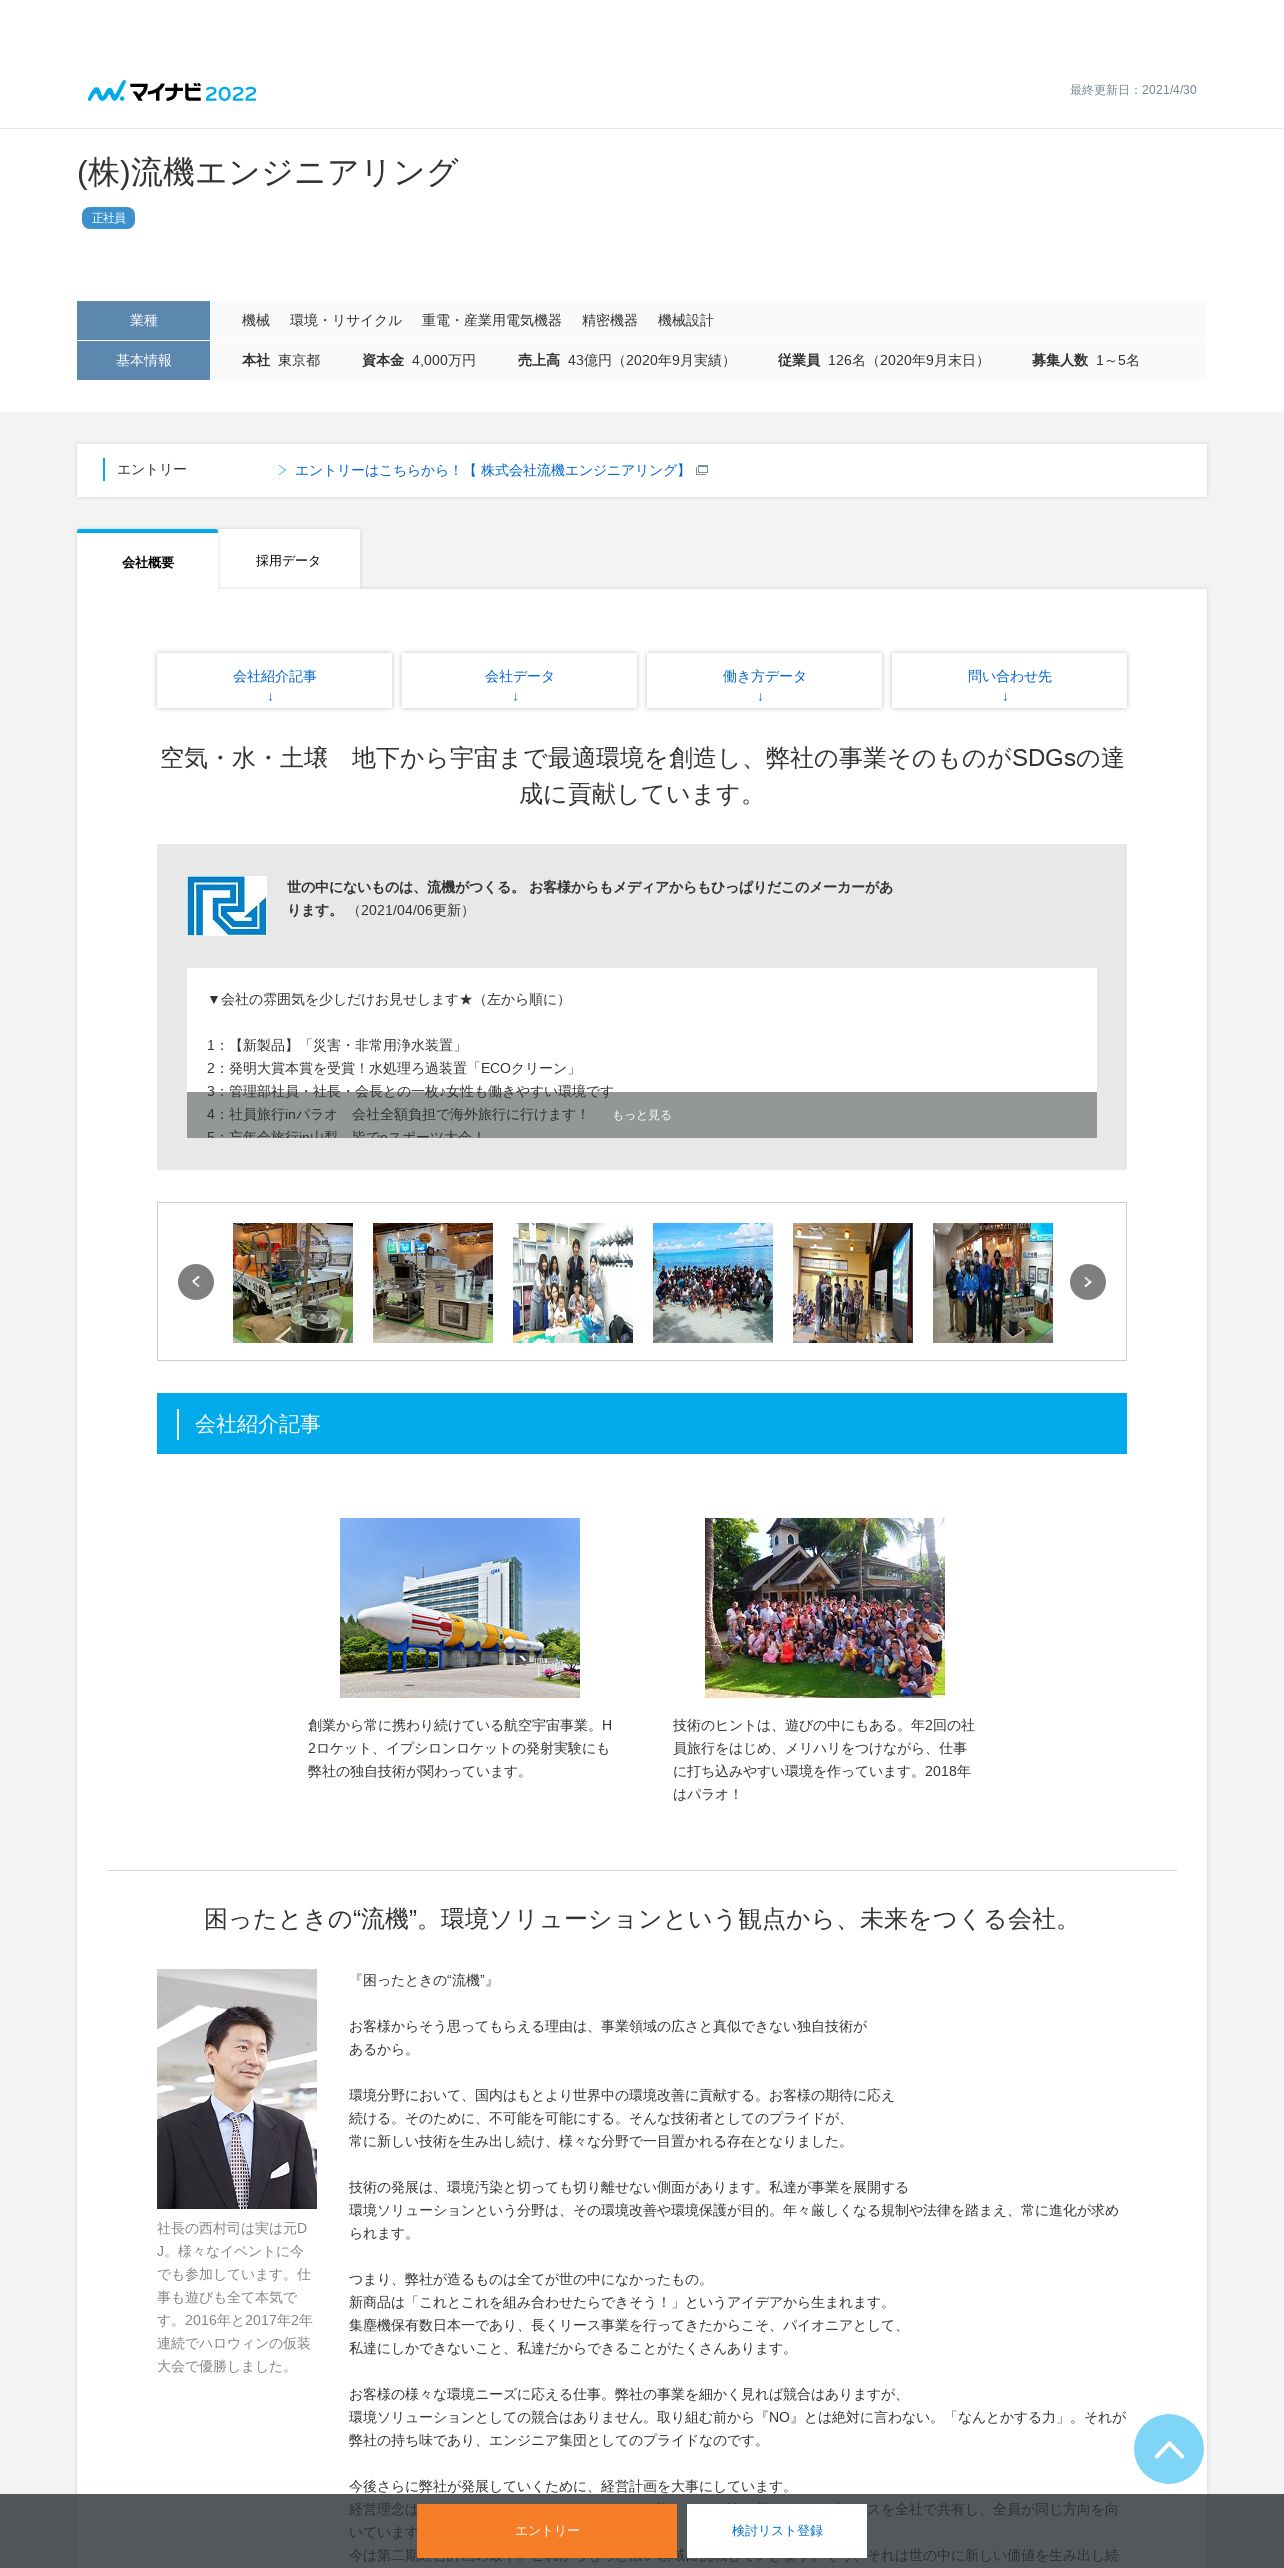1284x2568 pixels.
Task: Open the indoor sports event thumbnail
Action: (853, 1282)
